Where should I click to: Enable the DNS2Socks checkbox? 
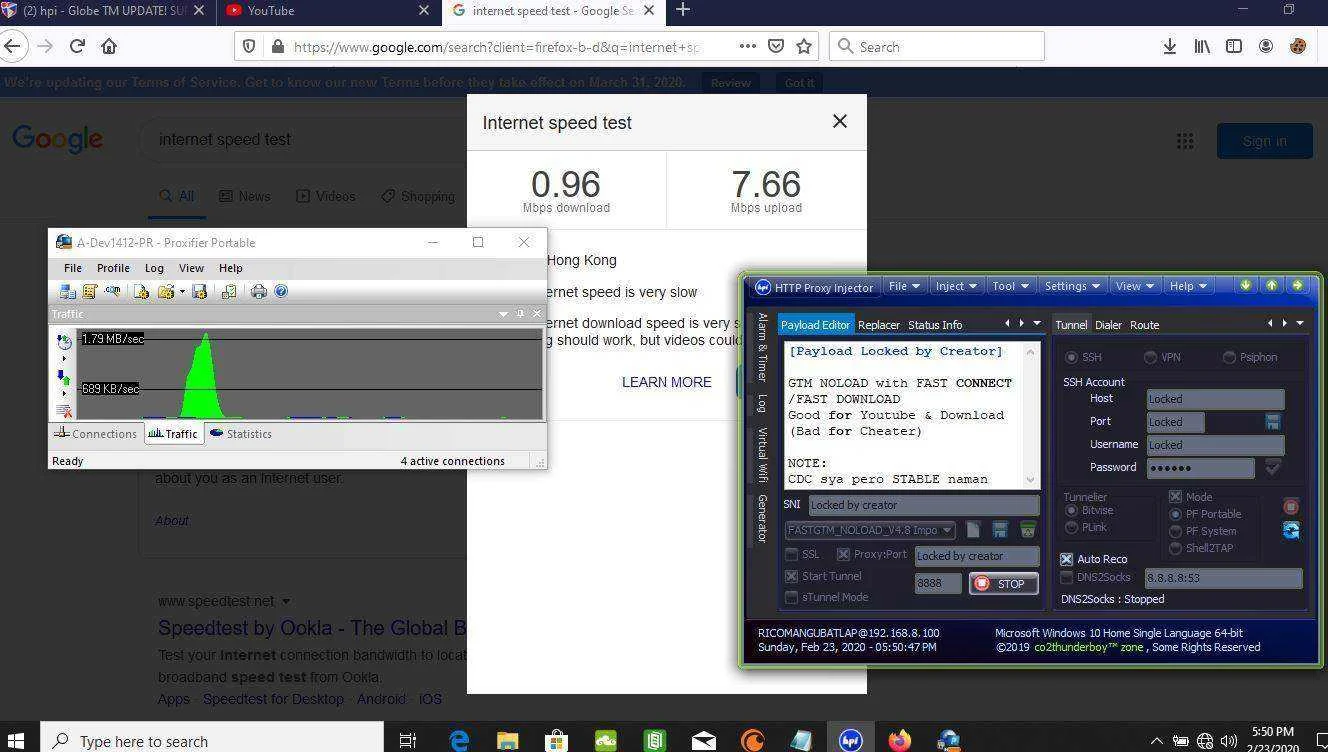(1067, 577)
